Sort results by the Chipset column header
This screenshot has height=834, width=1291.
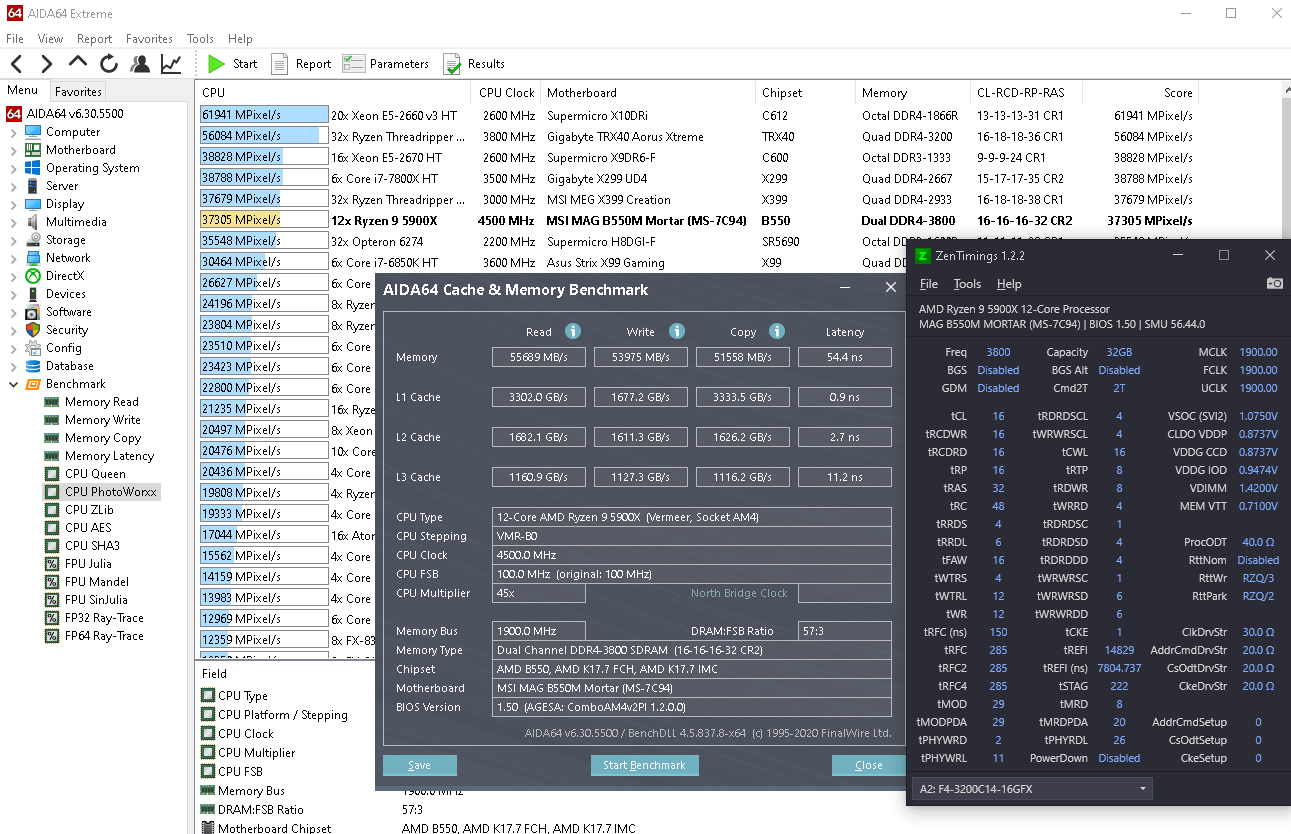click(805, 92)
